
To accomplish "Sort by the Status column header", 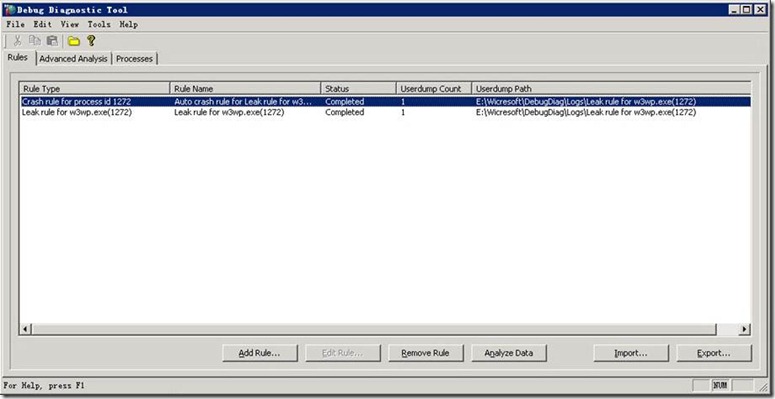I will click(359, 89).
